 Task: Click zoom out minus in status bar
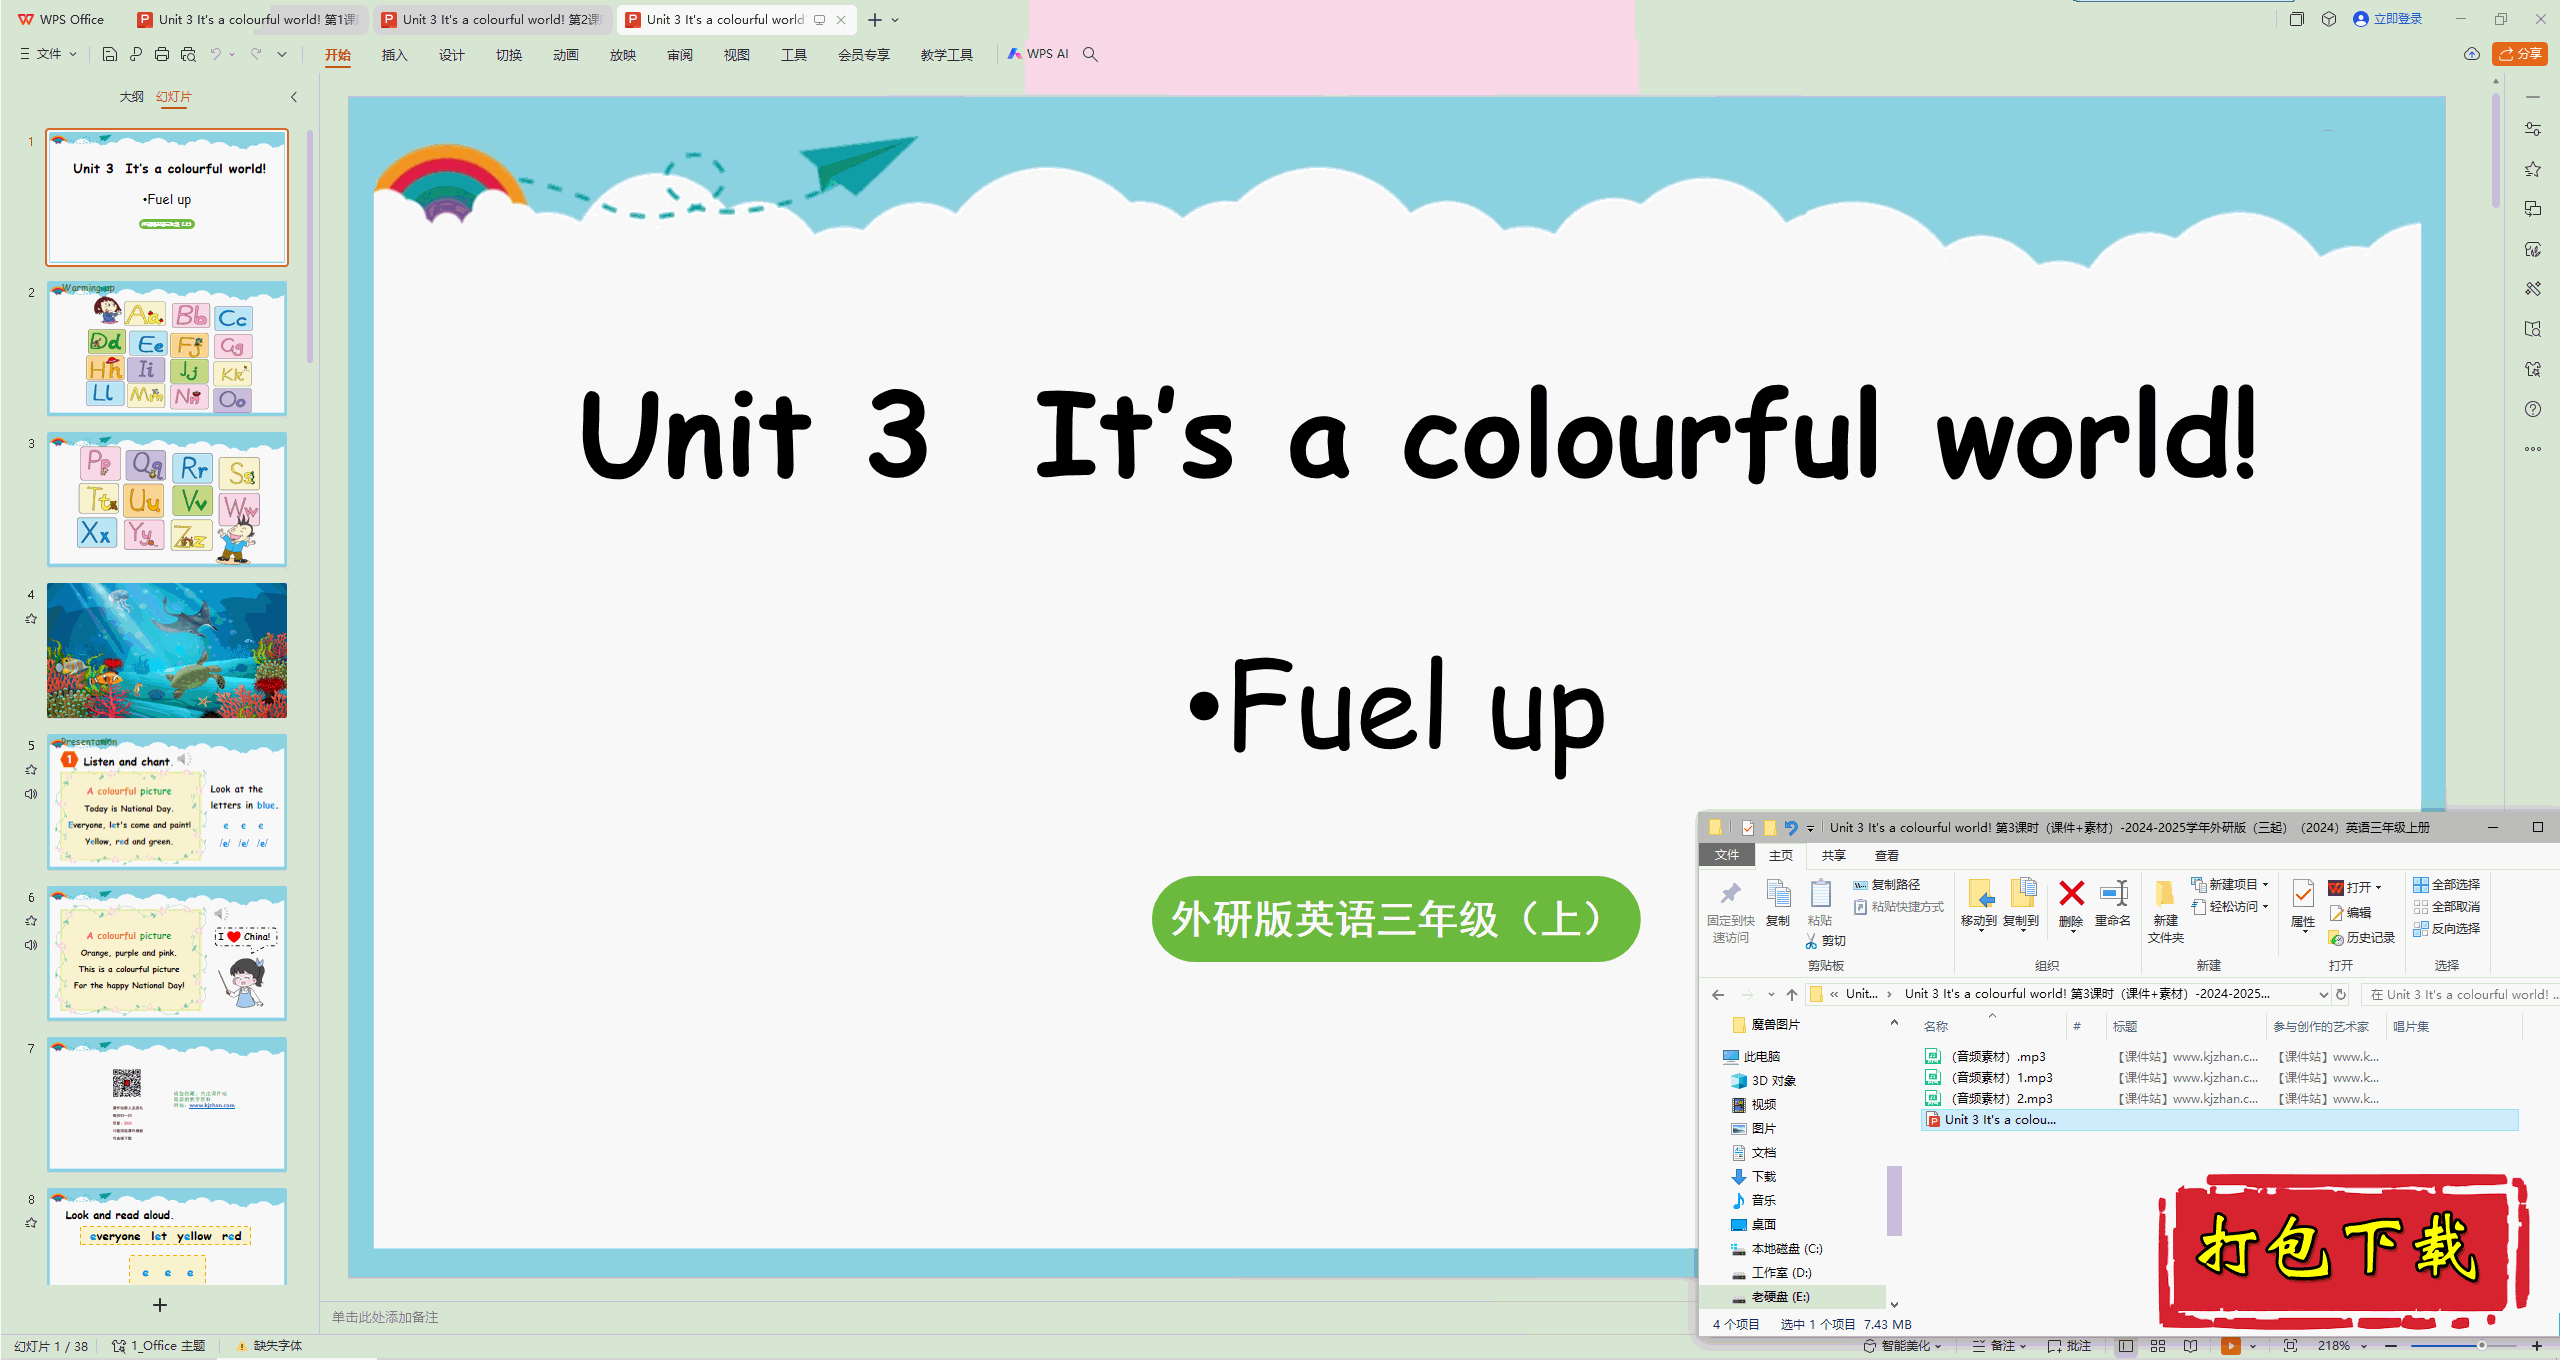pos(2391,1346)
